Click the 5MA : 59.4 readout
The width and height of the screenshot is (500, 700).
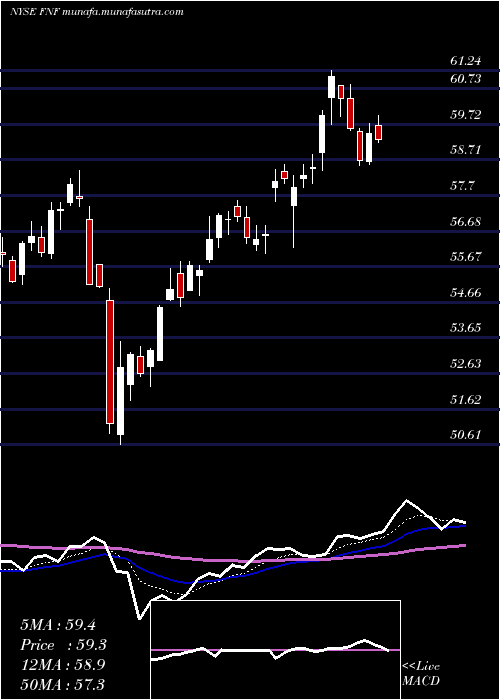[58, 625]
